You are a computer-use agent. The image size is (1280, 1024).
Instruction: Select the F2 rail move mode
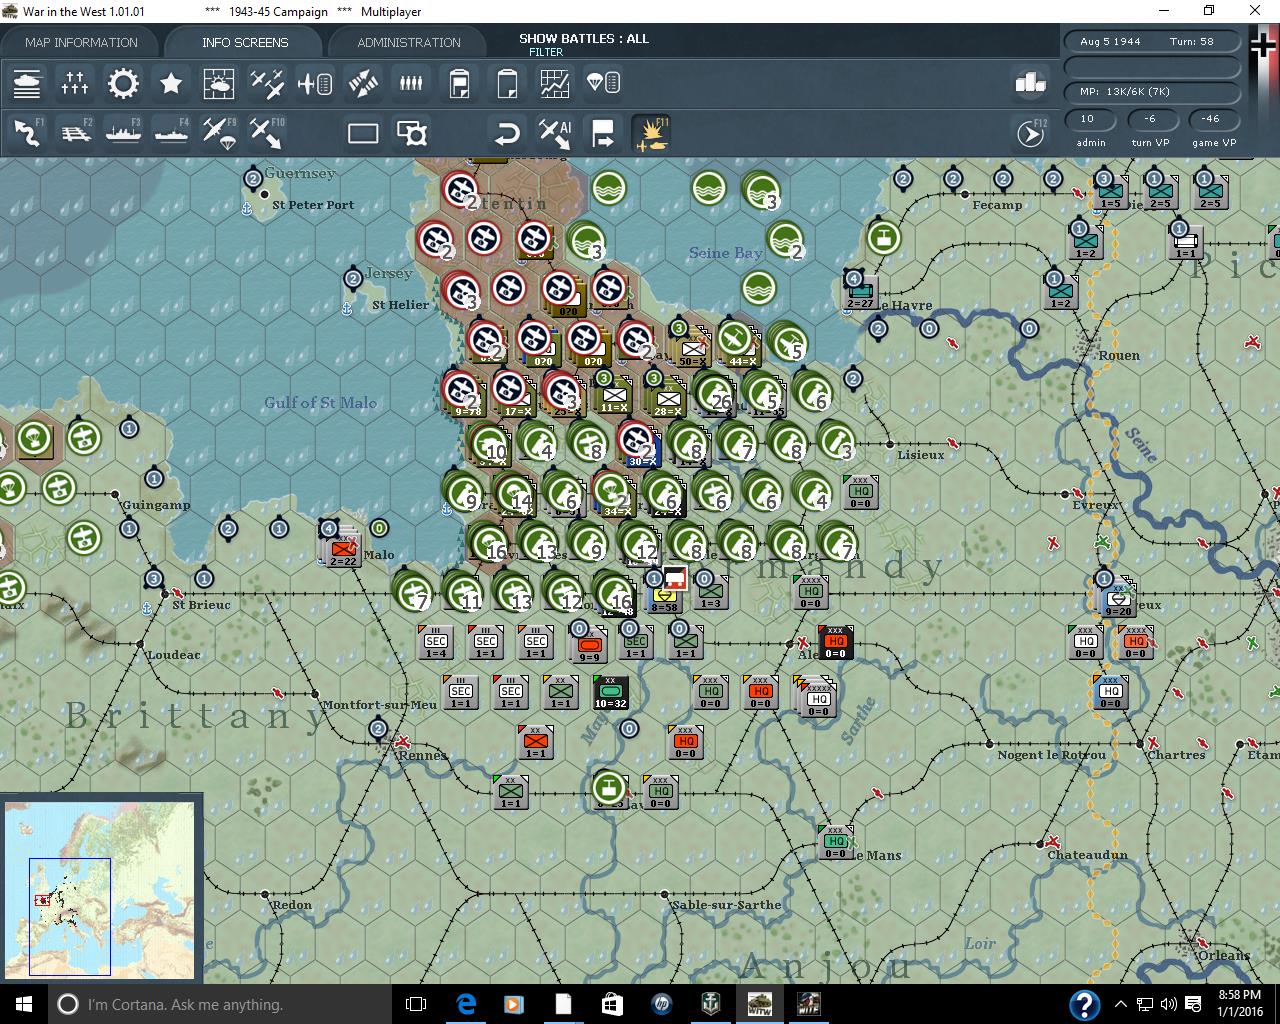point(75,133)
